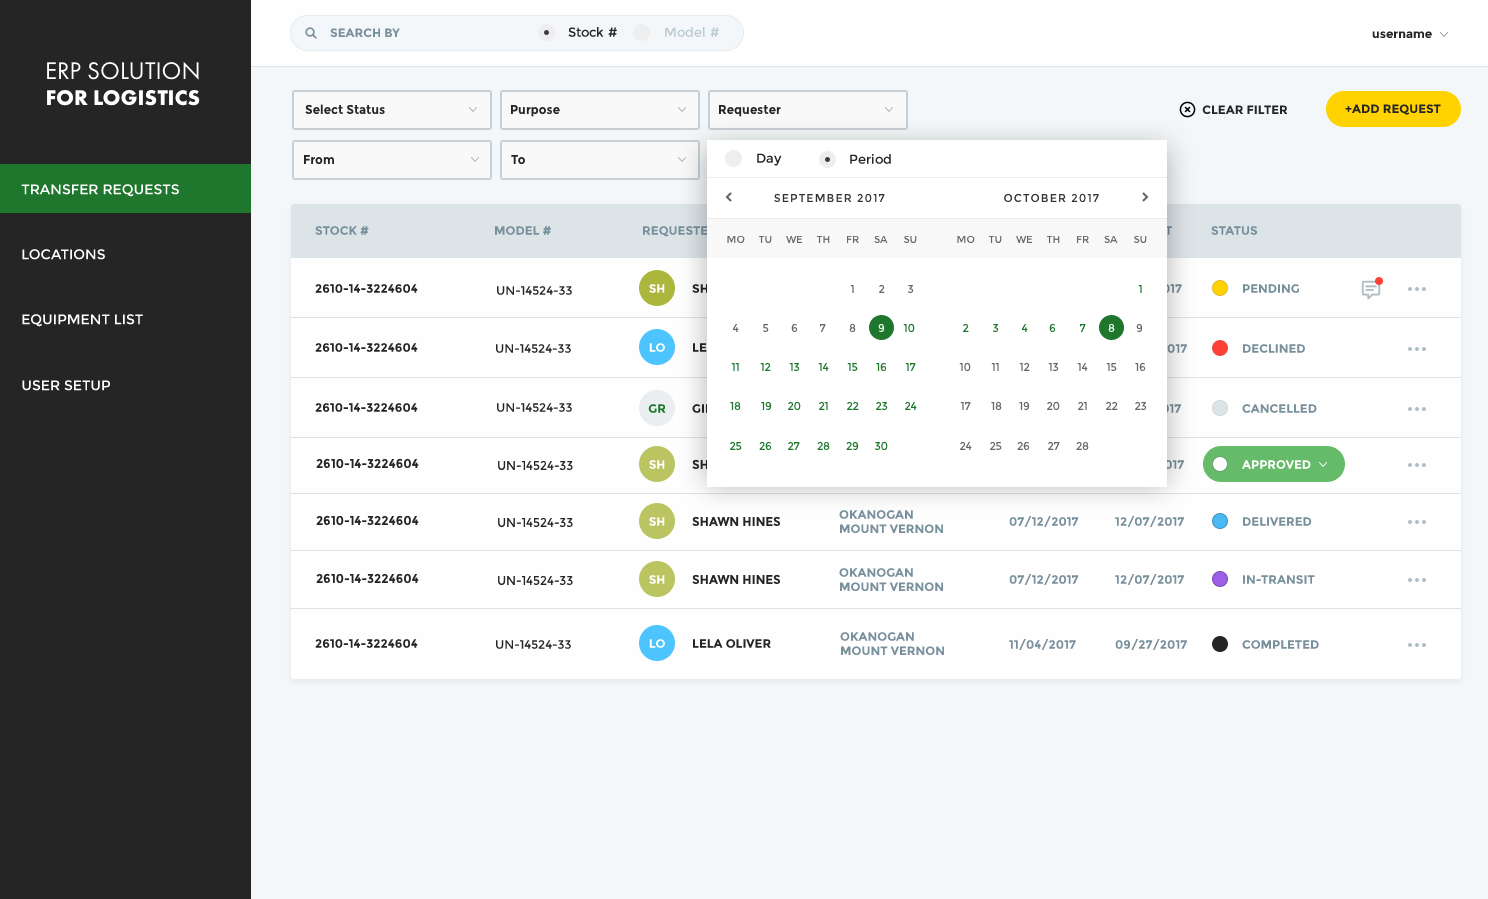Pick September 30 in the calendar
The height and width of the screenshot is (899, 1488).
pyautogui.click(x=881, y=446)
